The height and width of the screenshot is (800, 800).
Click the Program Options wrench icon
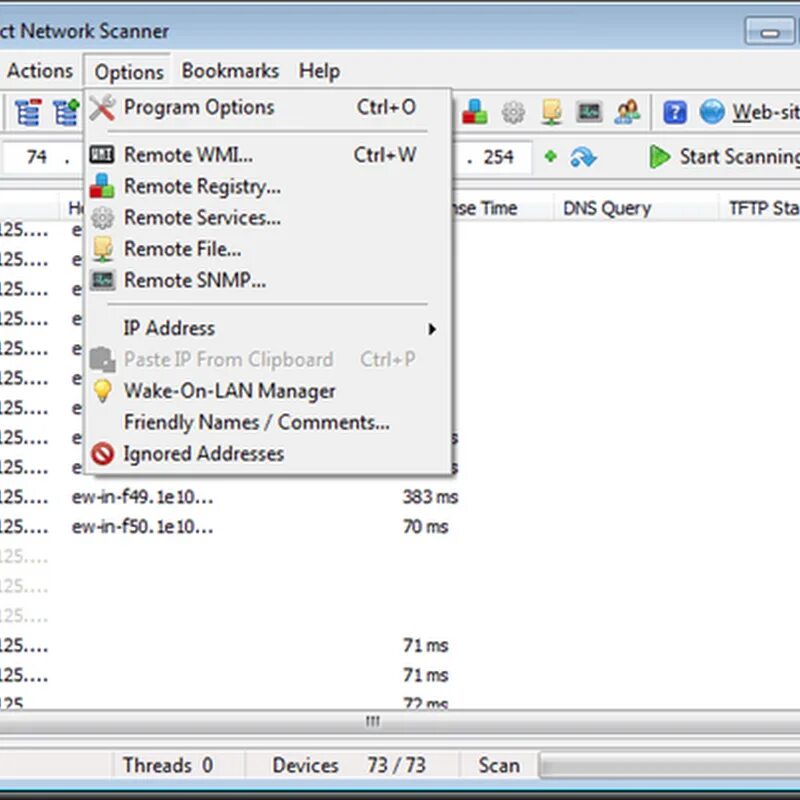(103, 108)
